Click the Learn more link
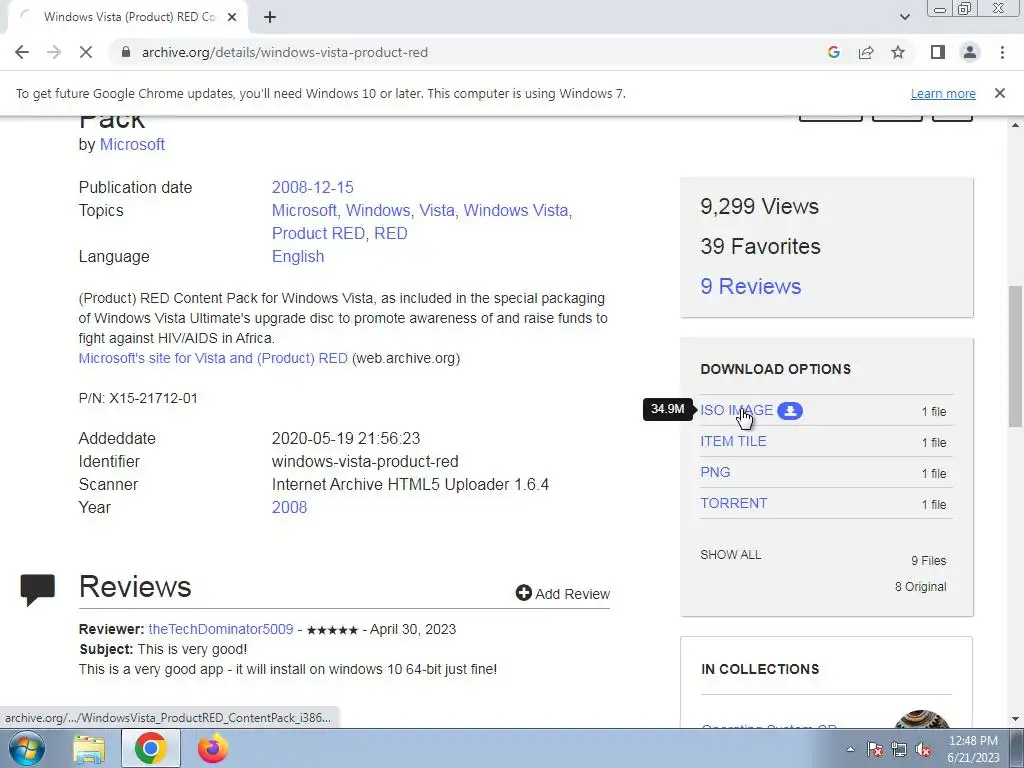1024x768 pixels. point(943,93)
